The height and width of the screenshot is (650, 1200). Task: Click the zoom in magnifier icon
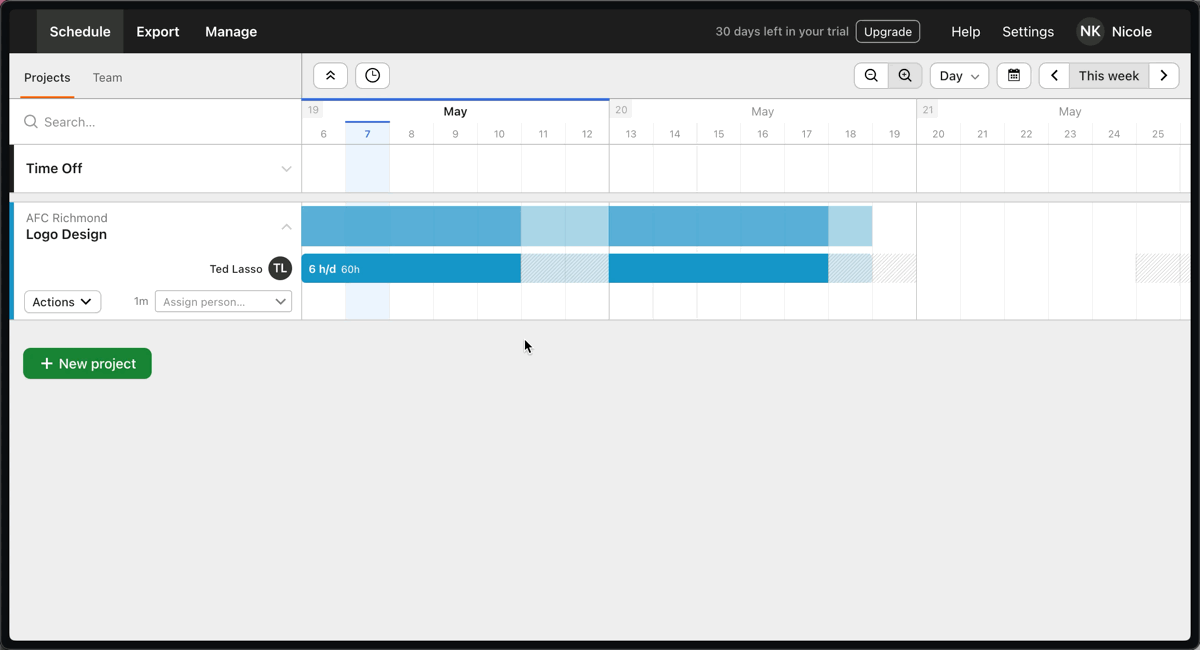[905, 76]
